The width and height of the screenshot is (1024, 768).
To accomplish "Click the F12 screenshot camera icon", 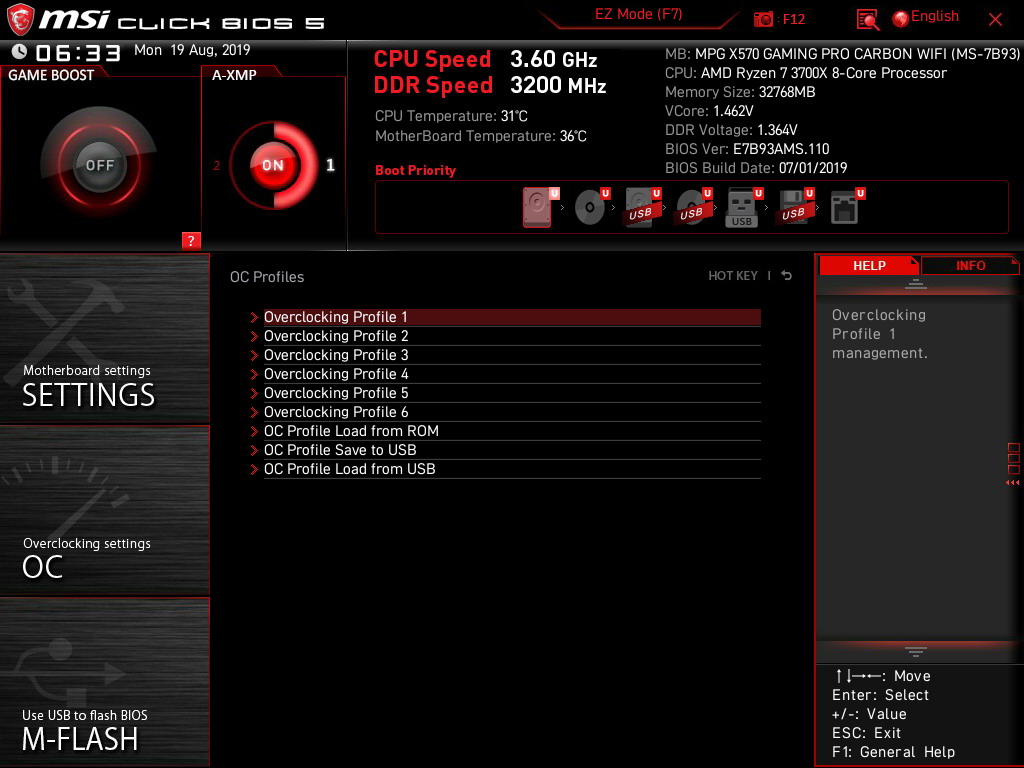I will pyautogui.click(x=763, y=19).
